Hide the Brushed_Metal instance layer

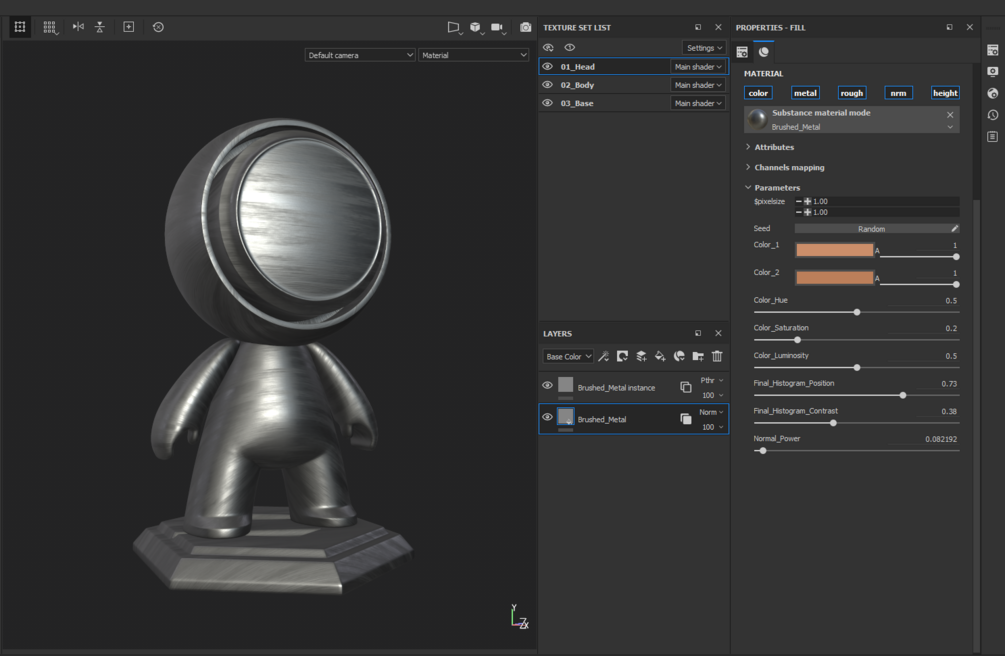pyautogui.click(x=547, y=385)
